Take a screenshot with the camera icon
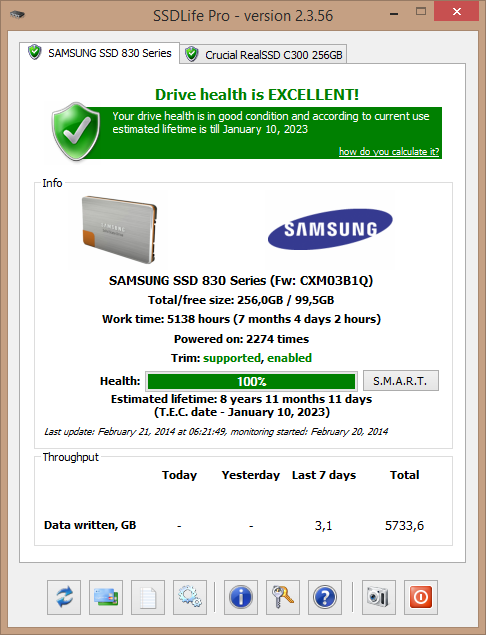 [x=379, y=597]
